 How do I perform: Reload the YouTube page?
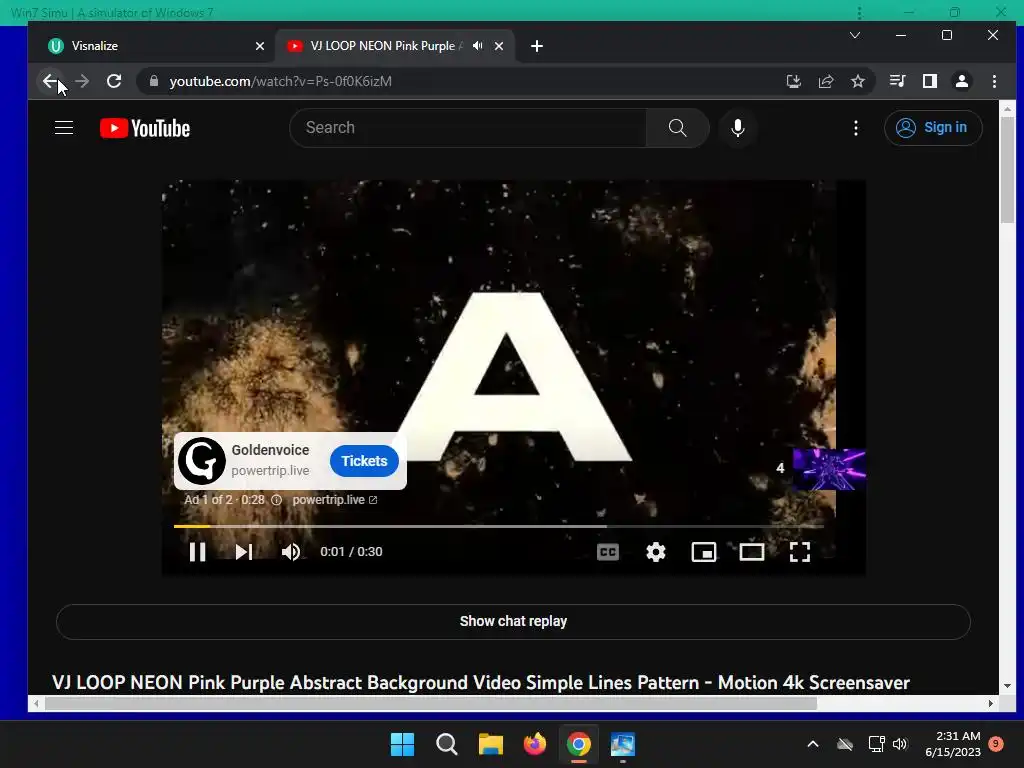[114, 81]
